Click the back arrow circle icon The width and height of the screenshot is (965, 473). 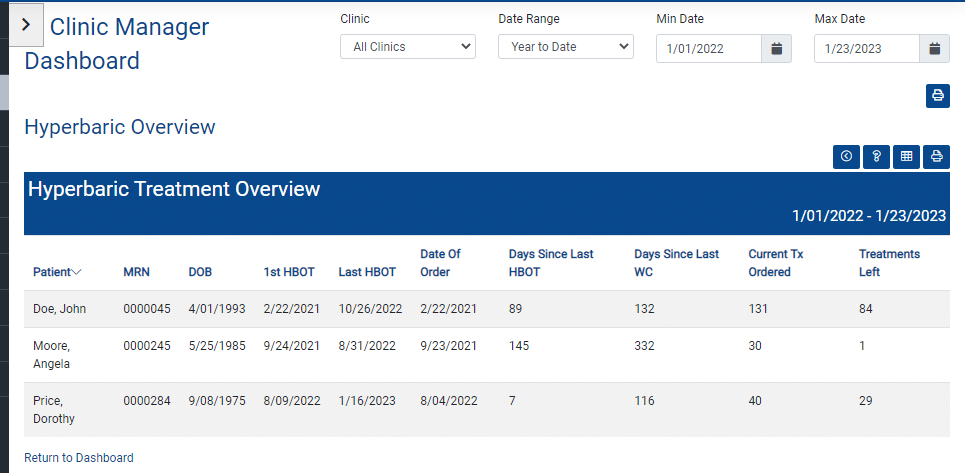[x=846, y=157]
